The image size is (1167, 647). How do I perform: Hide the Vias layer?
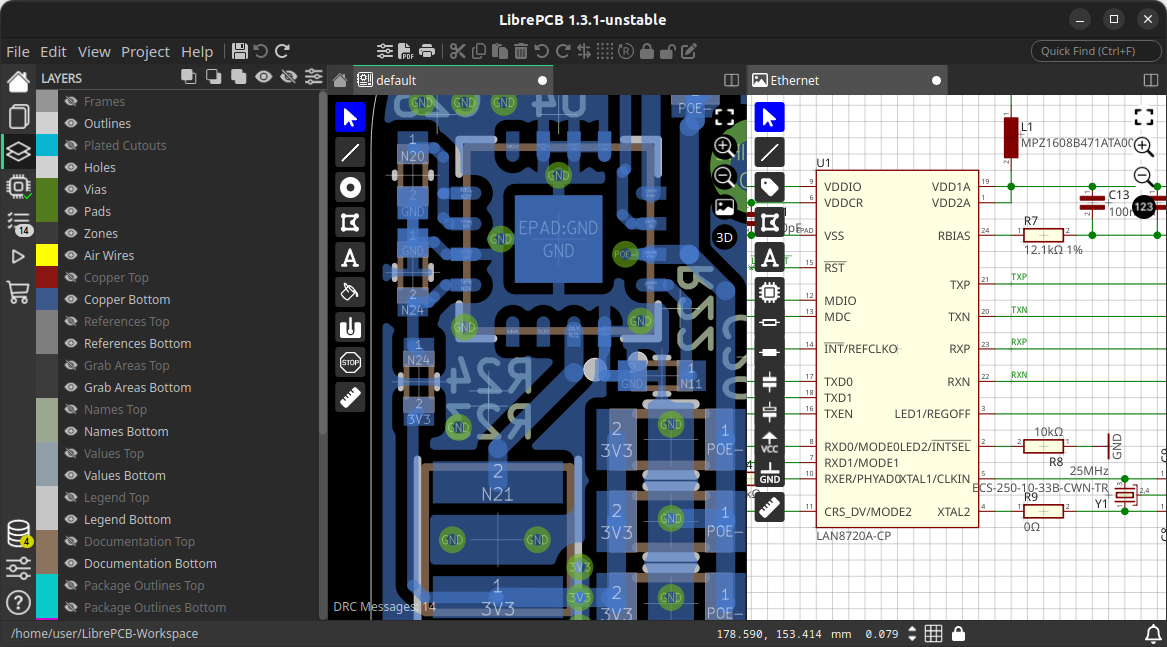71,189
